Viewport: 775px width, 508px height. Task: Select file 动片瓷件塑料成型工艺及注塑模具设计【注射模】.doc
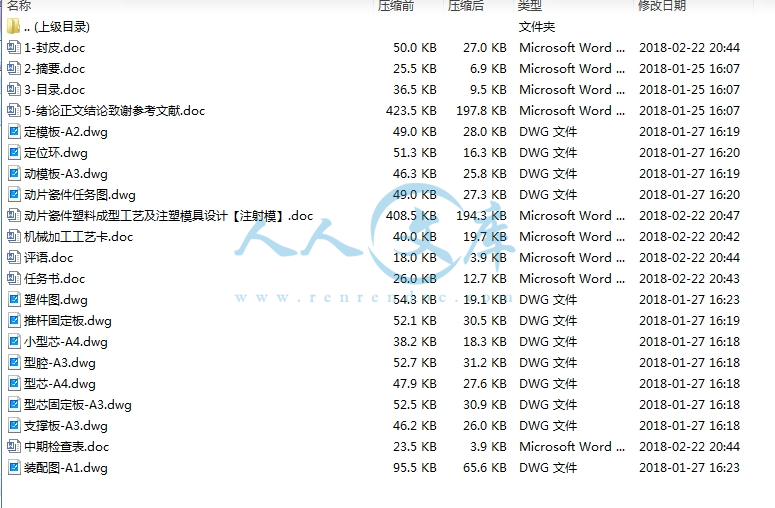[169, 216]
